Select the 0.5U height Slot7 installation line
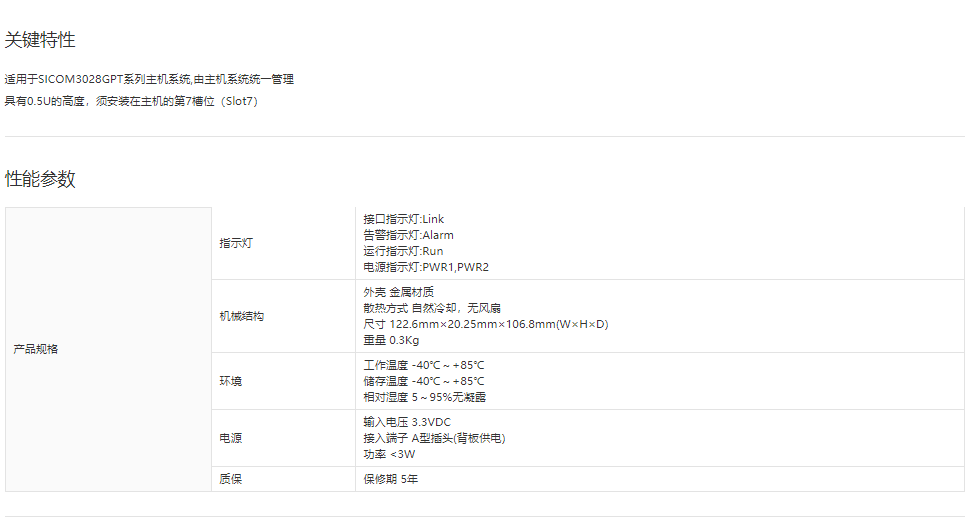 point(131,101)
